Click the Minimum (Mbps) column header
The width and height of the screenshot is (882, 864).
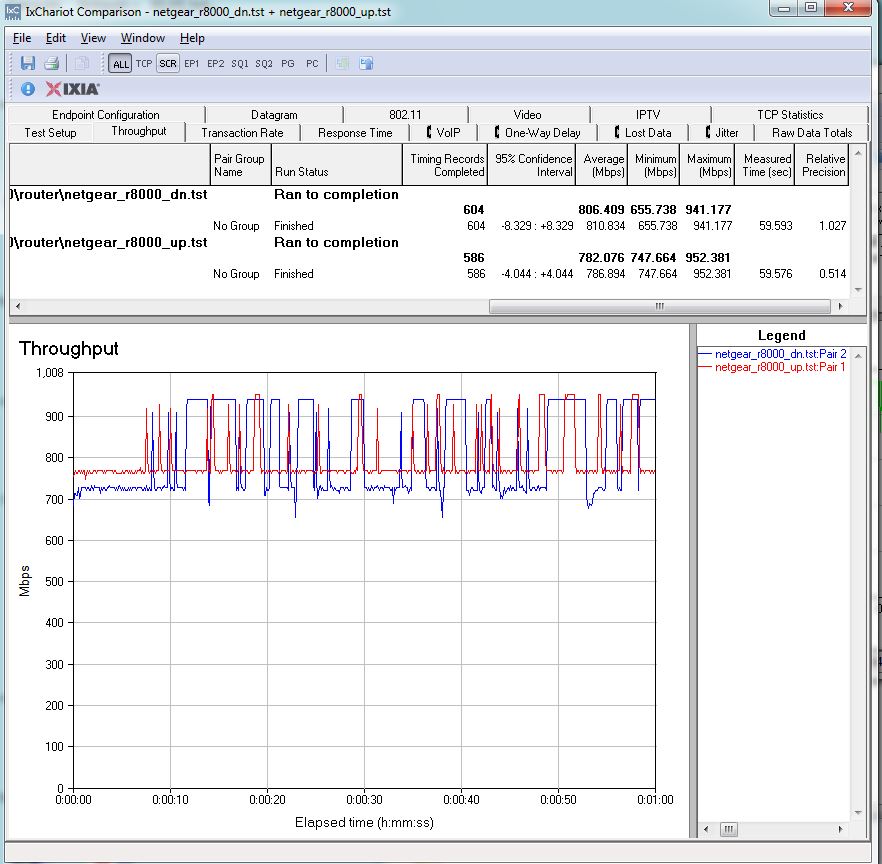click(x=654, y=165)
